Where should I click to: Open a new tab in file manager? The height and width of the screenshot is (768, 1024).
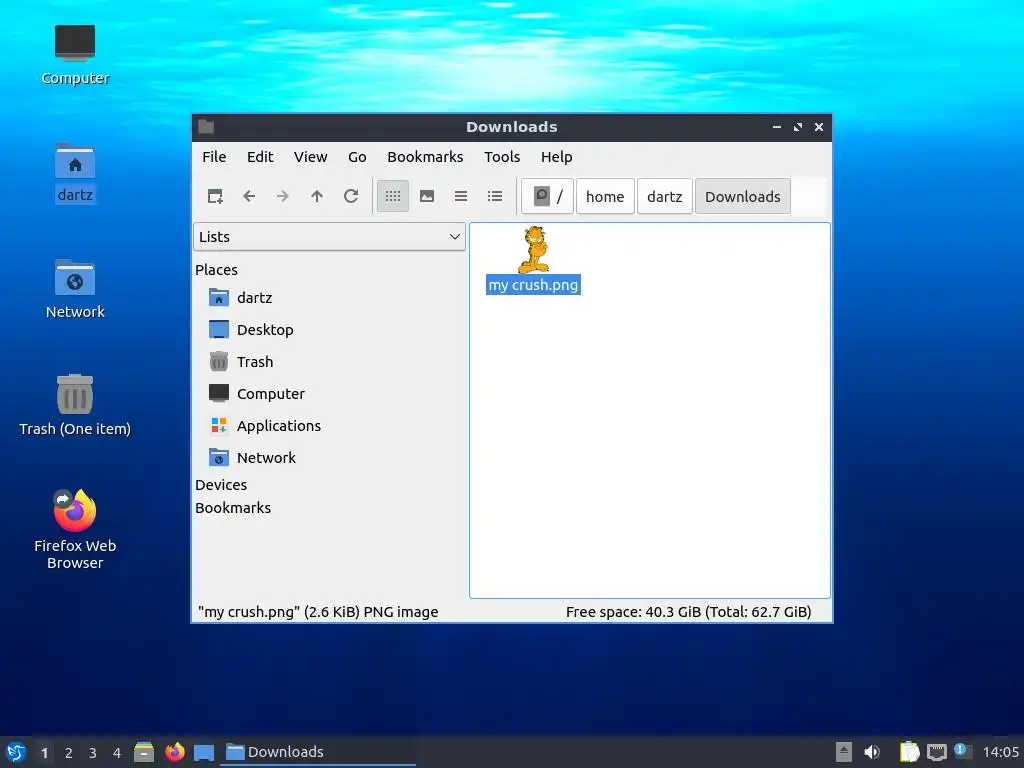tap(215, 196)
